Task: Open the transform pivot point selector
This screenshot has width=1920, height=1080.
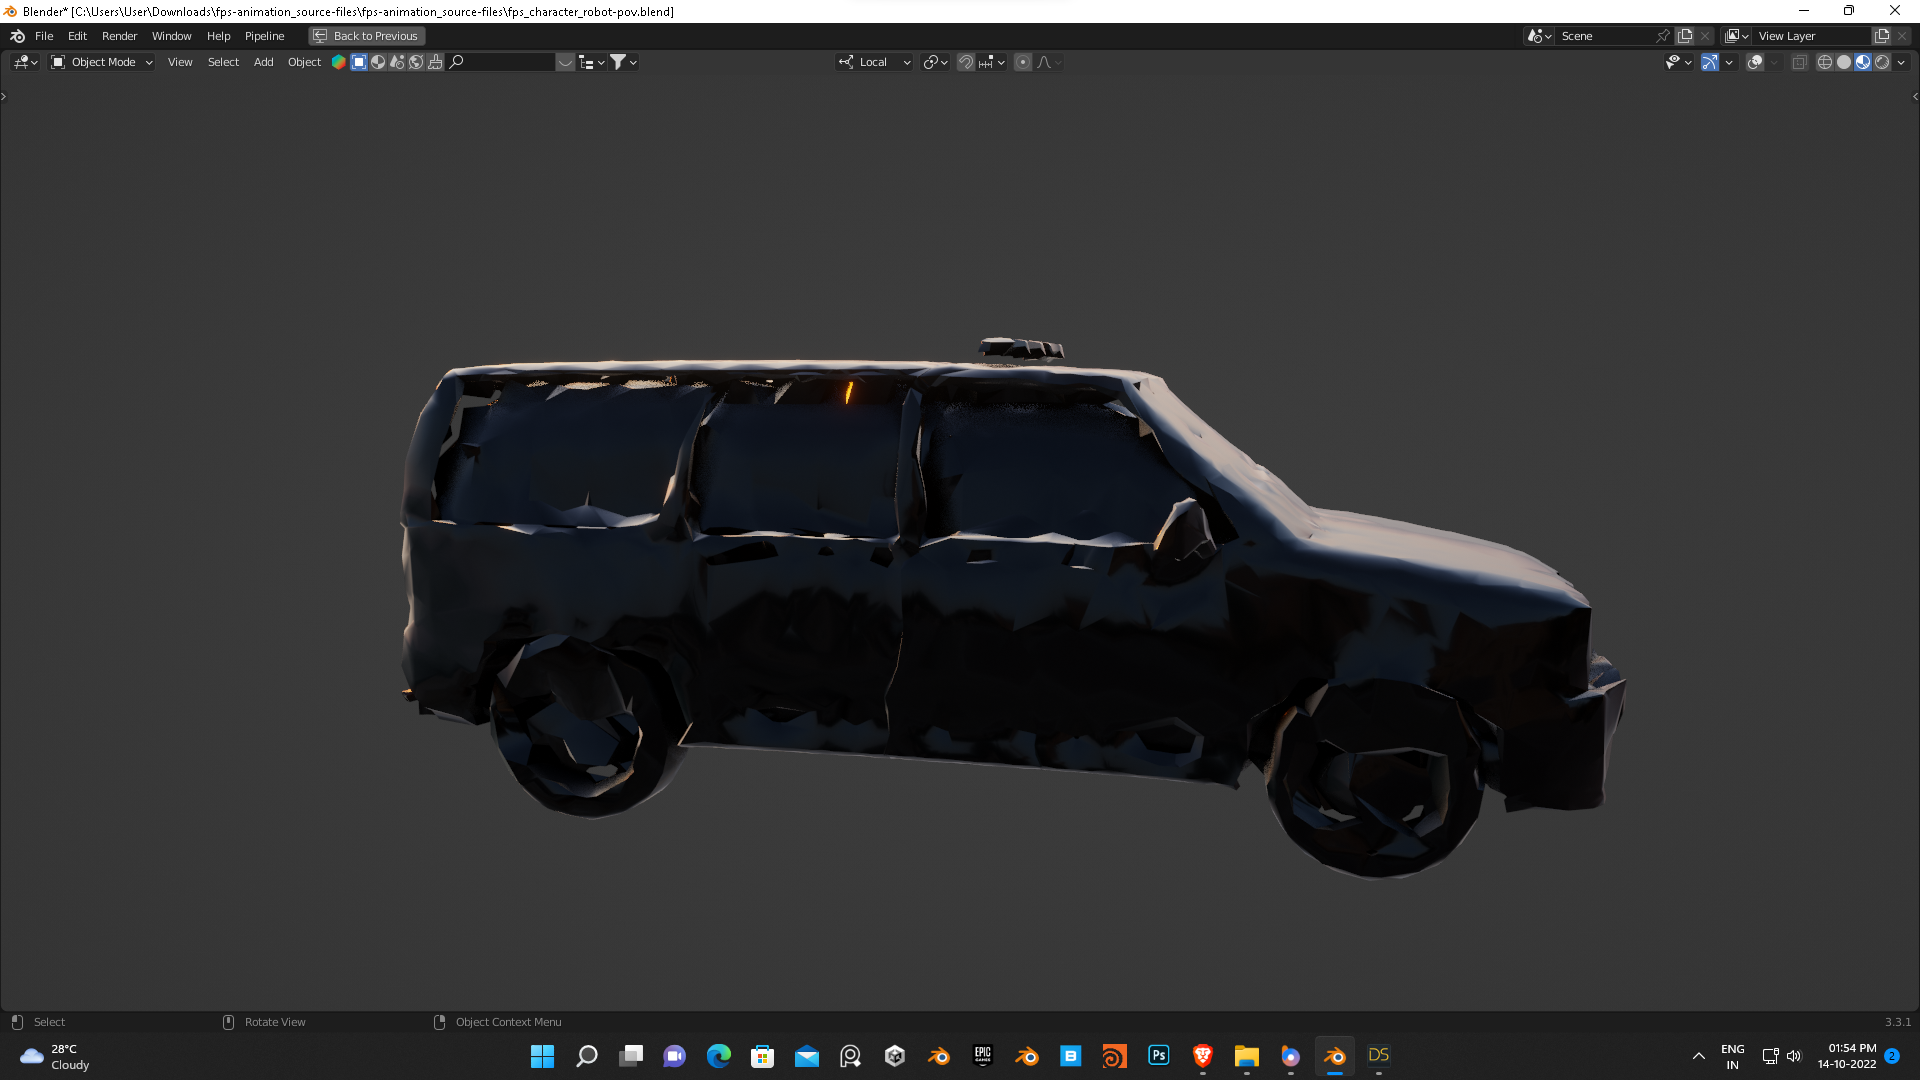Action: click(930, 62)
